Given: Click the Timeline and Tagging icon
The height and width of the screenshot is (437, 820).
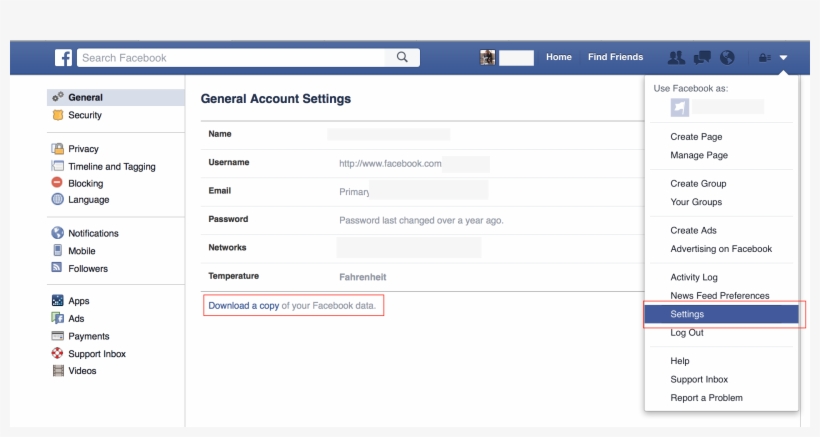Looking at the screenshot, I should tap(58, 166).
